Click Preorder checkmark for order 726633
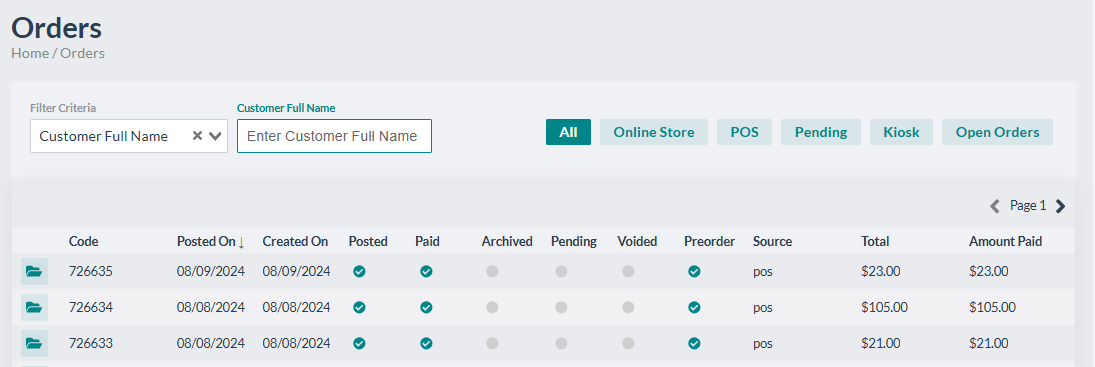The image size is (1095, 367). [694, 343]
